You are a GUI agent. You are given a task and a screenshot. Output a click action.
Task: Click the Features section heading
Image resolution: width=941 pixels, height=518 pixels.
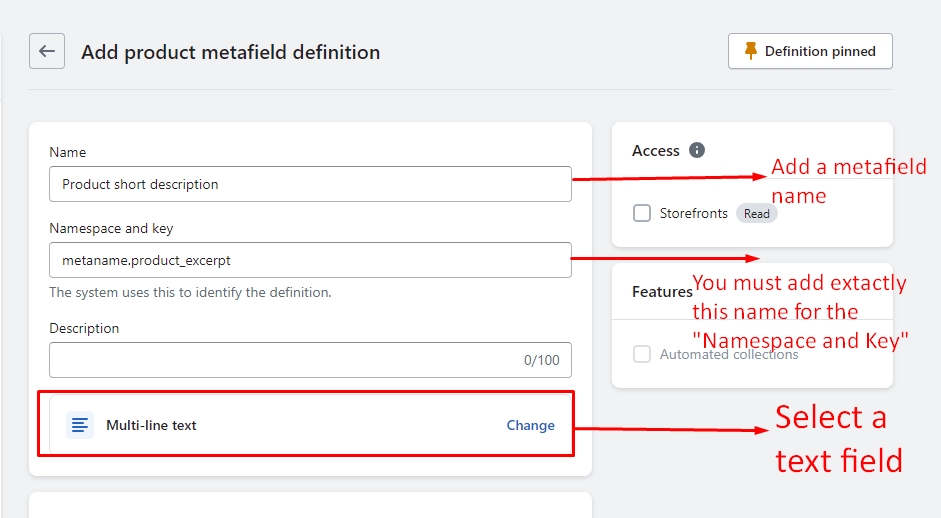[661, 292]
